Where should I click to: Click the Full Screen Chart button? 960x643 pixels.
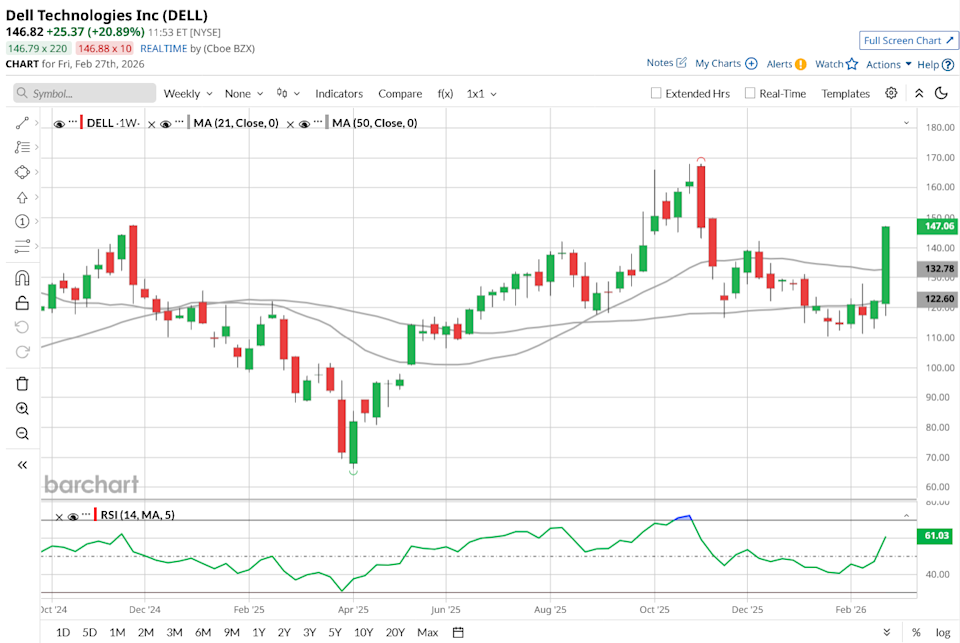pyautogui.click(x=908, y=40)
